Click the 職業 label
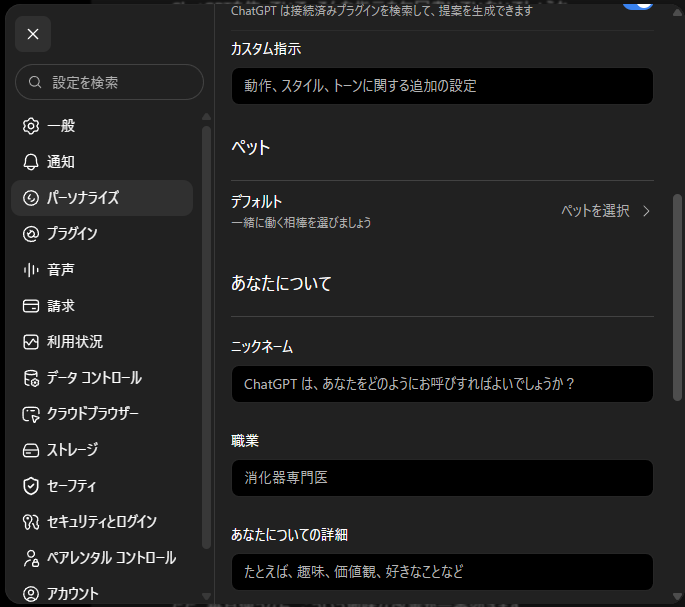 coord(245,441)
